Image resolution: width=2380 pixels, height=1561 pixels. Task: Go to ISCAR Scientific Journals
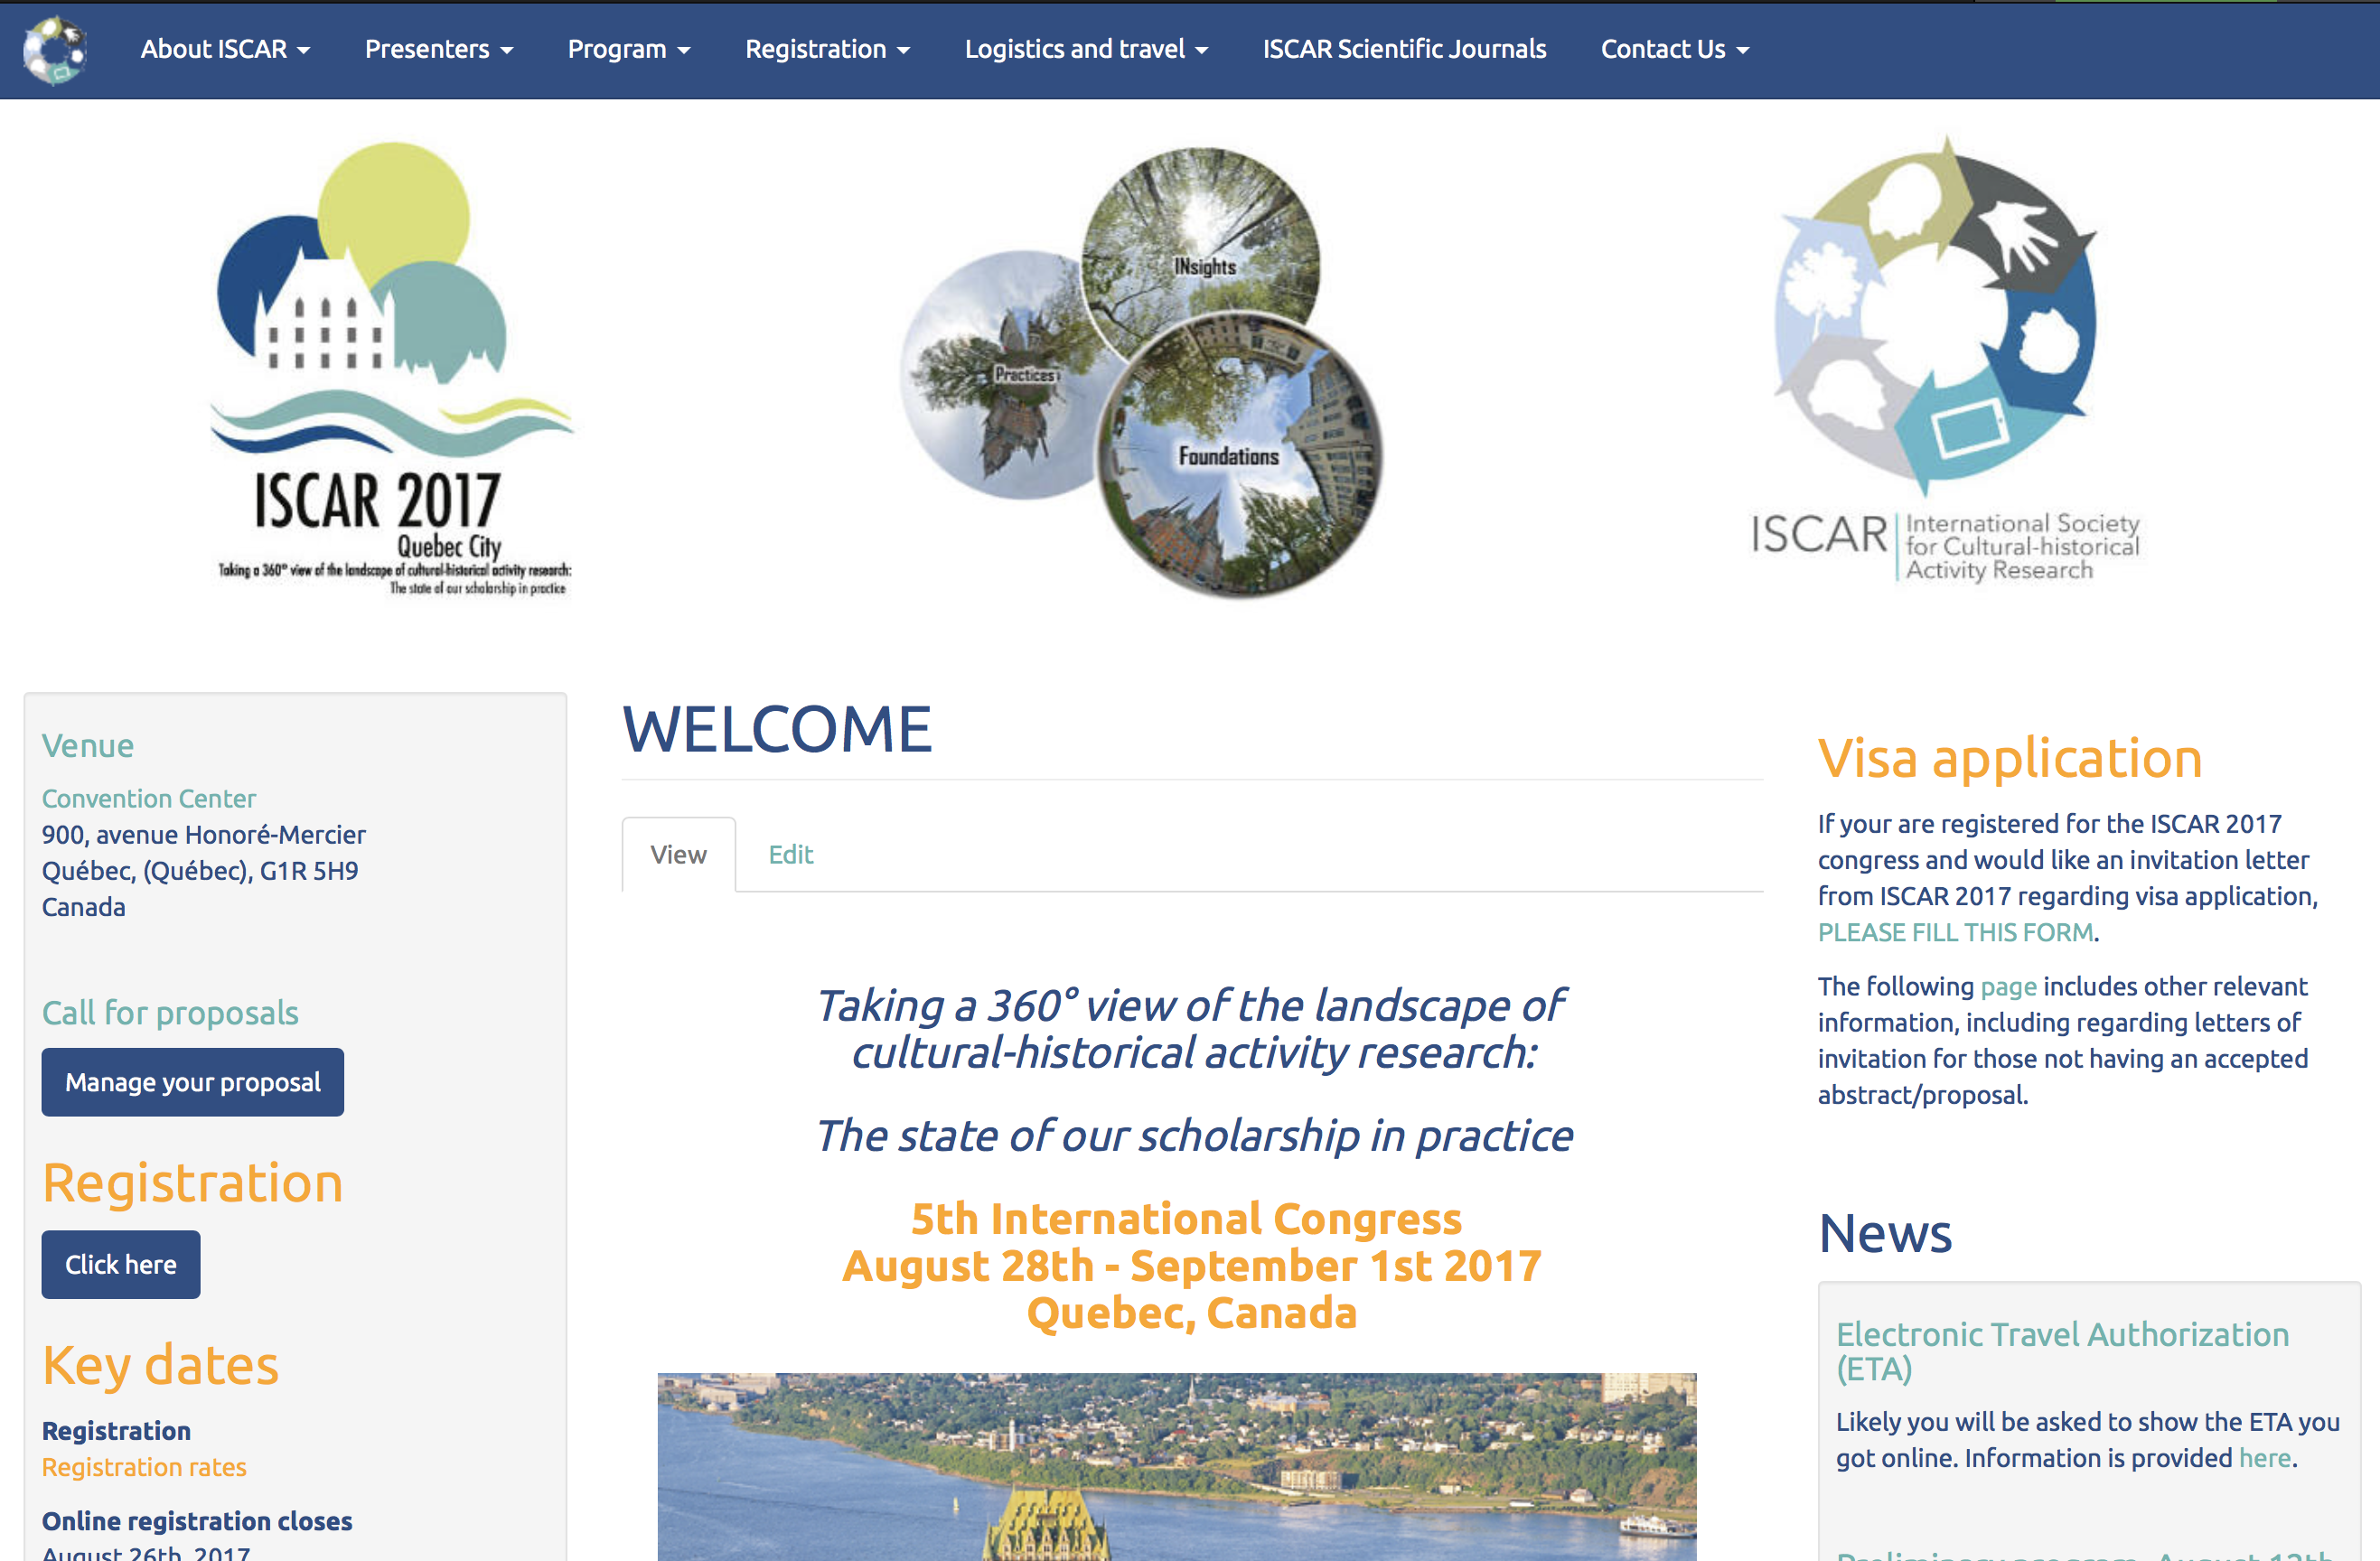click(x=1404, y=49)
